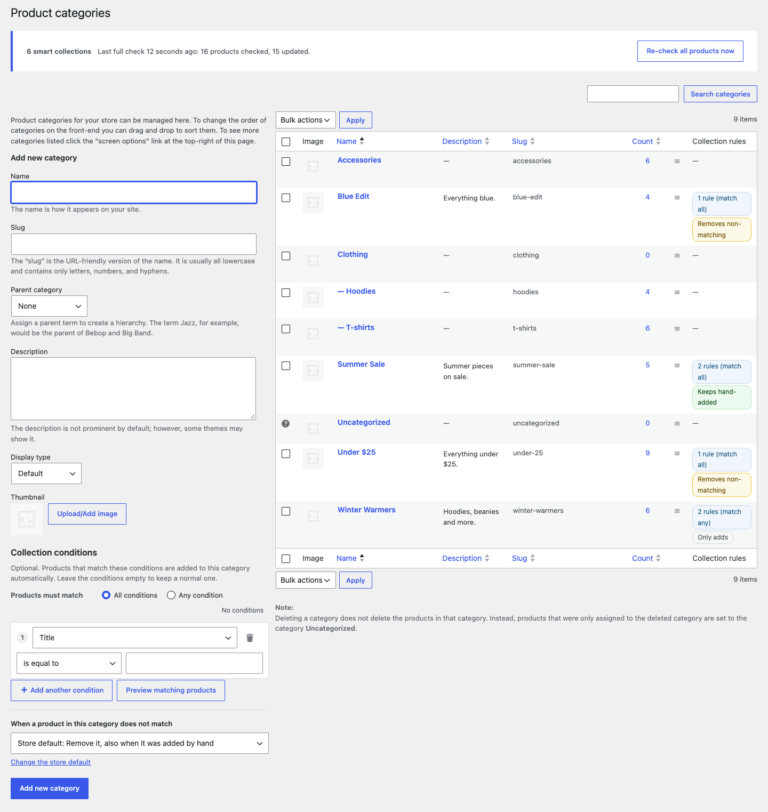Click Blue Edit image placeholder
Viewport: 768px width, 812px height.
313,202
